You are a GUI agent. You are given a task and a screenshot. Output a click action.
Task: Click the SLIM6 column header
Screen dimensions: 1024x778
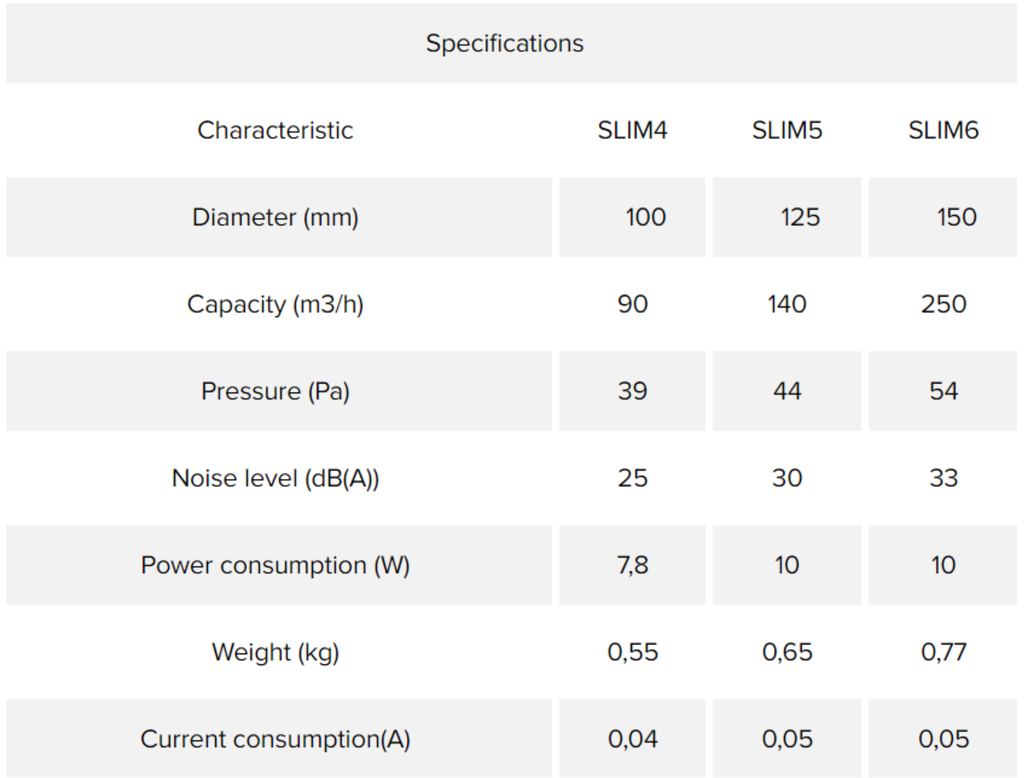click(x=943, y=130)
